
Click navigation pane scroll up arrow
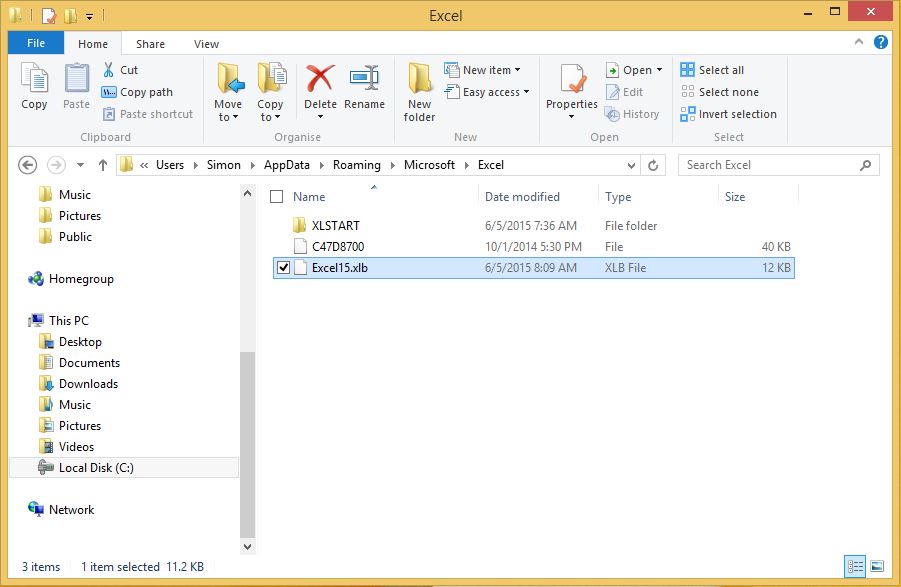(248, 194)
